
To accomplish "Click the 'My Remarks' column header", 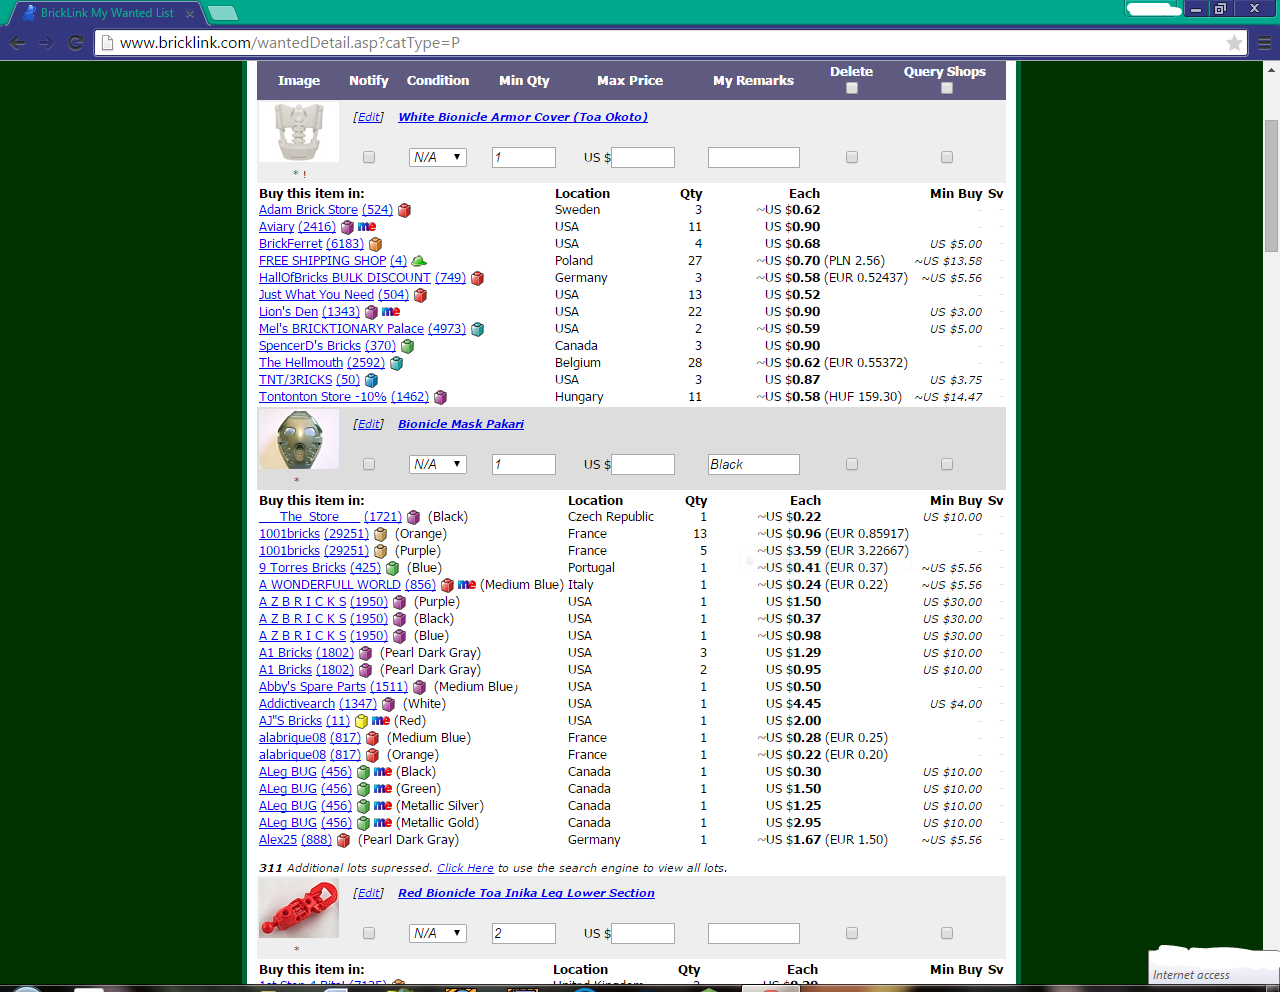I will (x=753, y=81).
